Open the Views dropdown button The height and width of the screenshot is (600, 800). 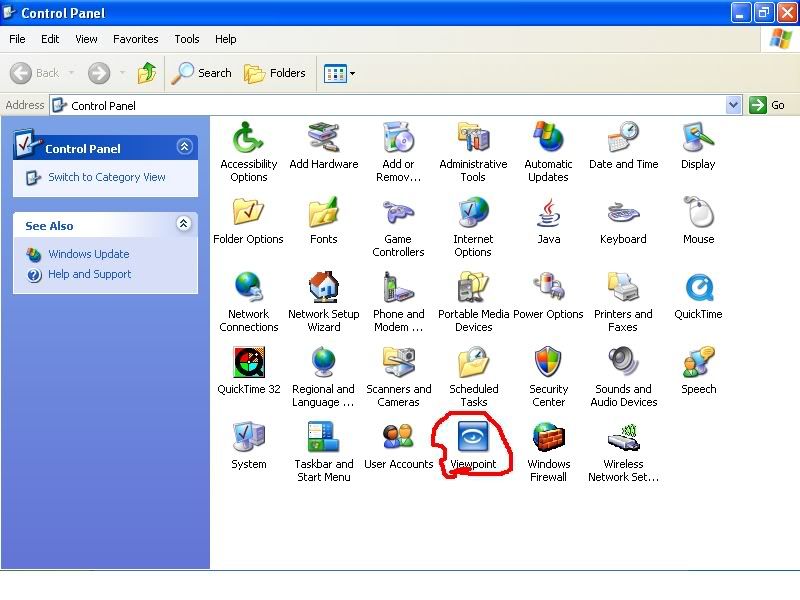339,73
